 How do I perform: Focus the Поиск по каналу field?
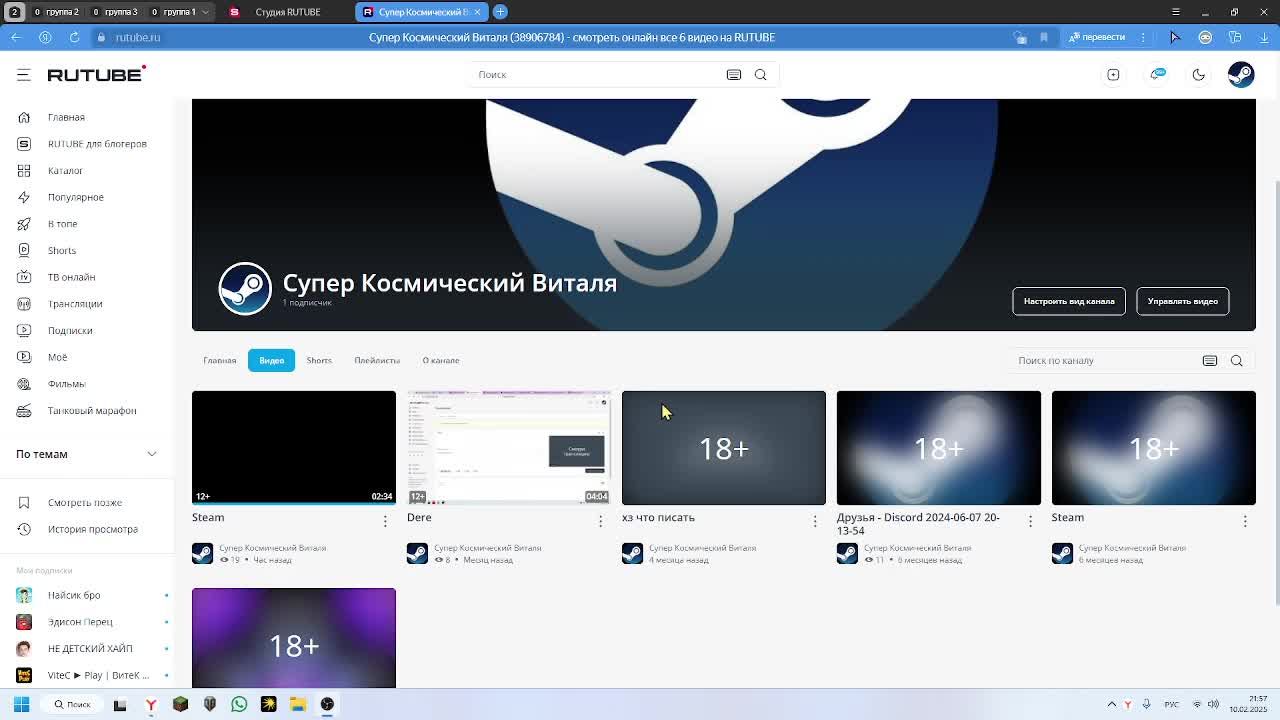[1104, 360]
